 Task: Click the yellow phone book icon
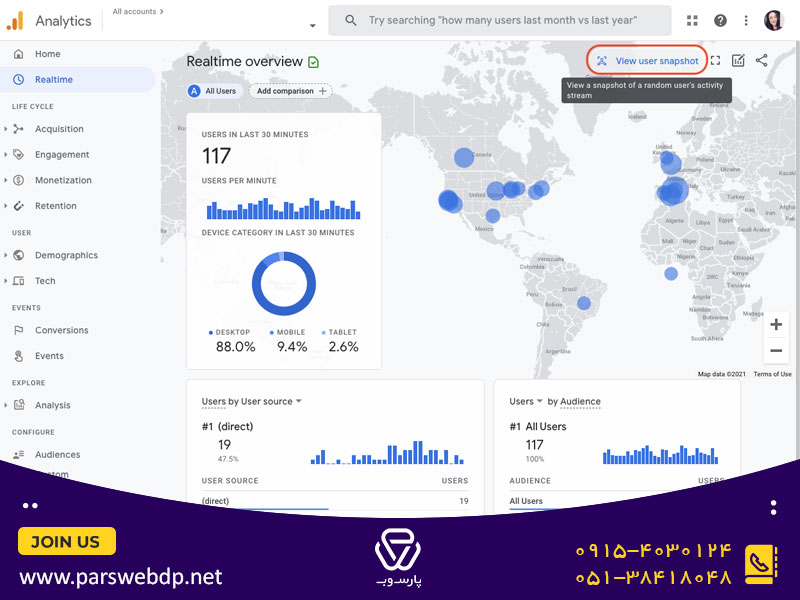tap(761, 564)
